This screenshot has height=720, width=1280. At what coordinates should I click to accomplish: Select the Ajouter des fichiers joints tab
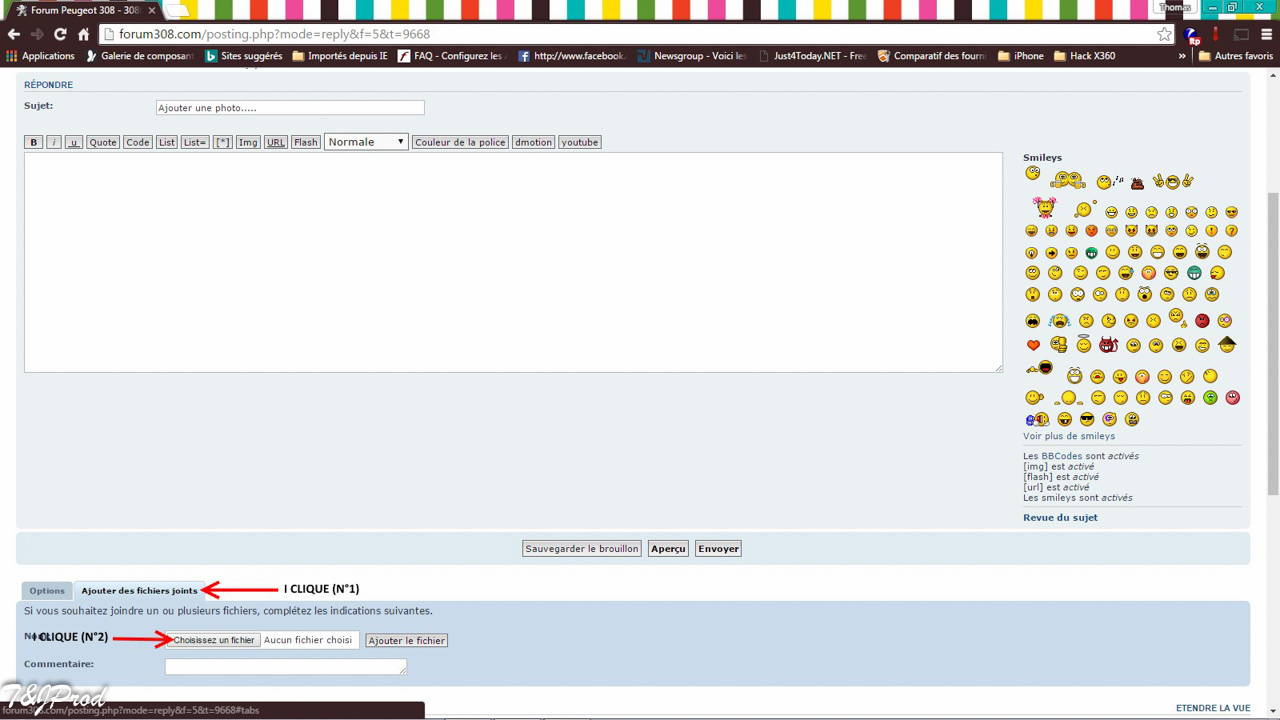tap(139, 591)
